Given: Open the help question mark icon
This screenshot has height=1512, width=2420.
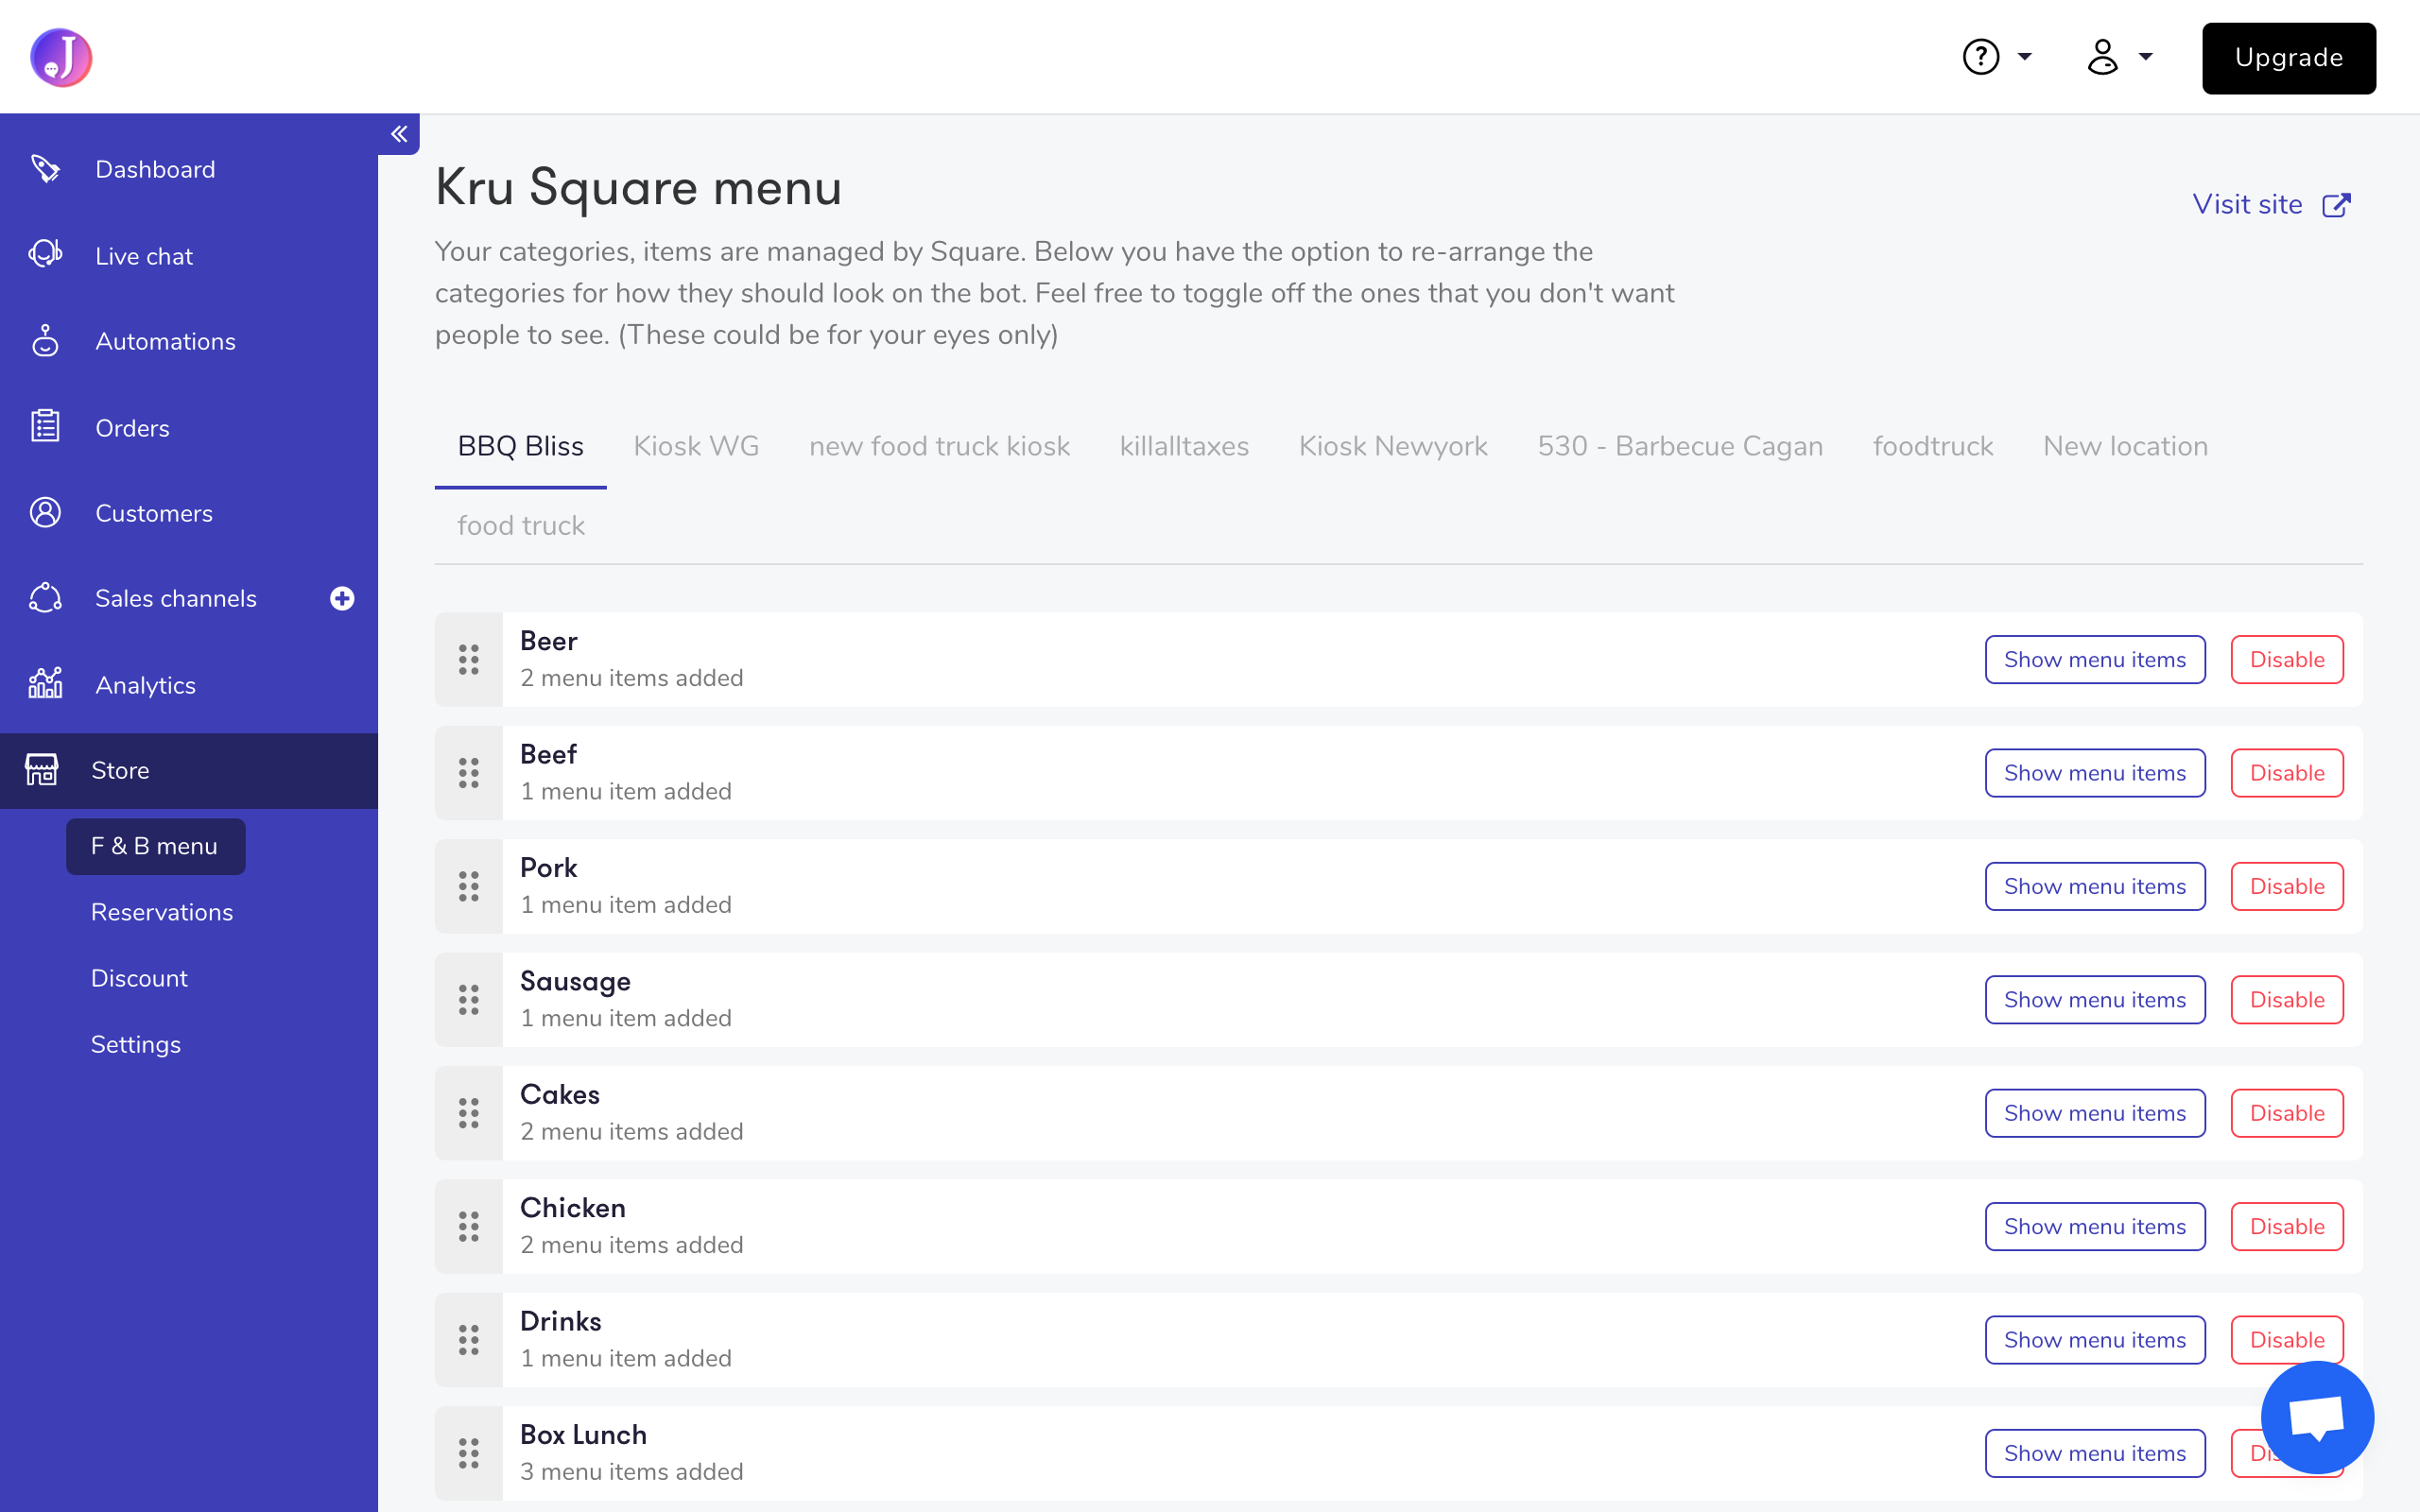Looking at the screenshot, I should click(x=1980, y=57).
